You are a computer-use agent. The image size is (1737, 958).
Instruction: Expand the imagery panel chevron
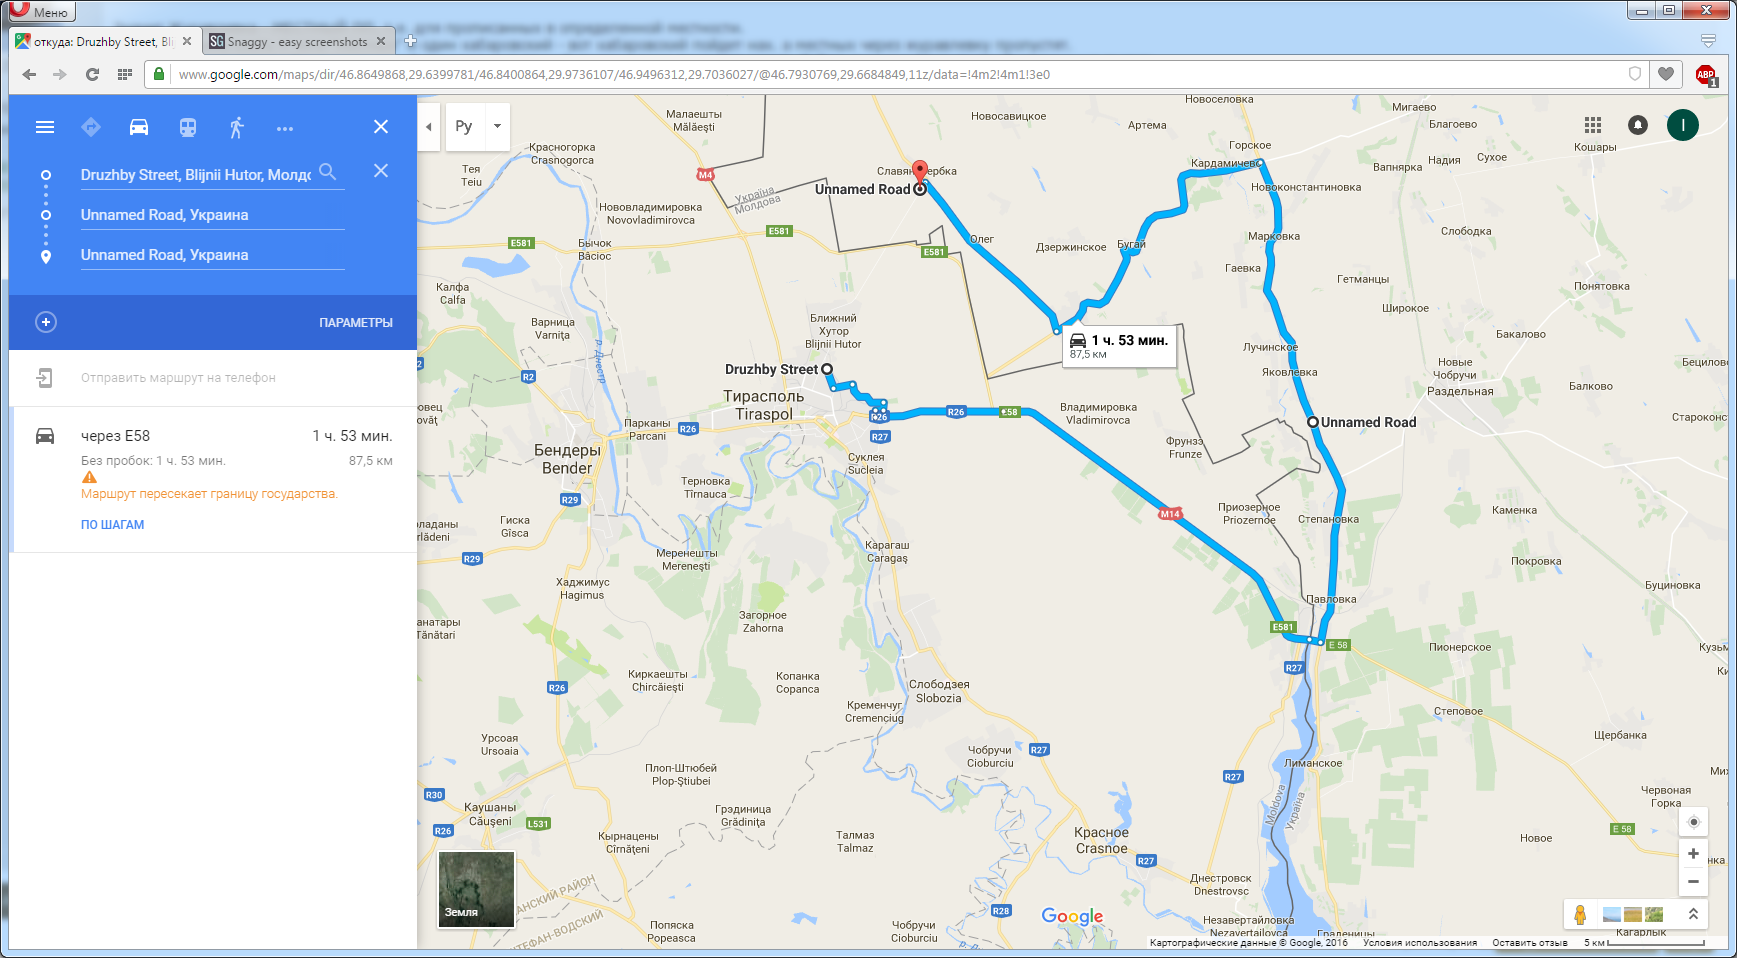[x=1693, y=914]
